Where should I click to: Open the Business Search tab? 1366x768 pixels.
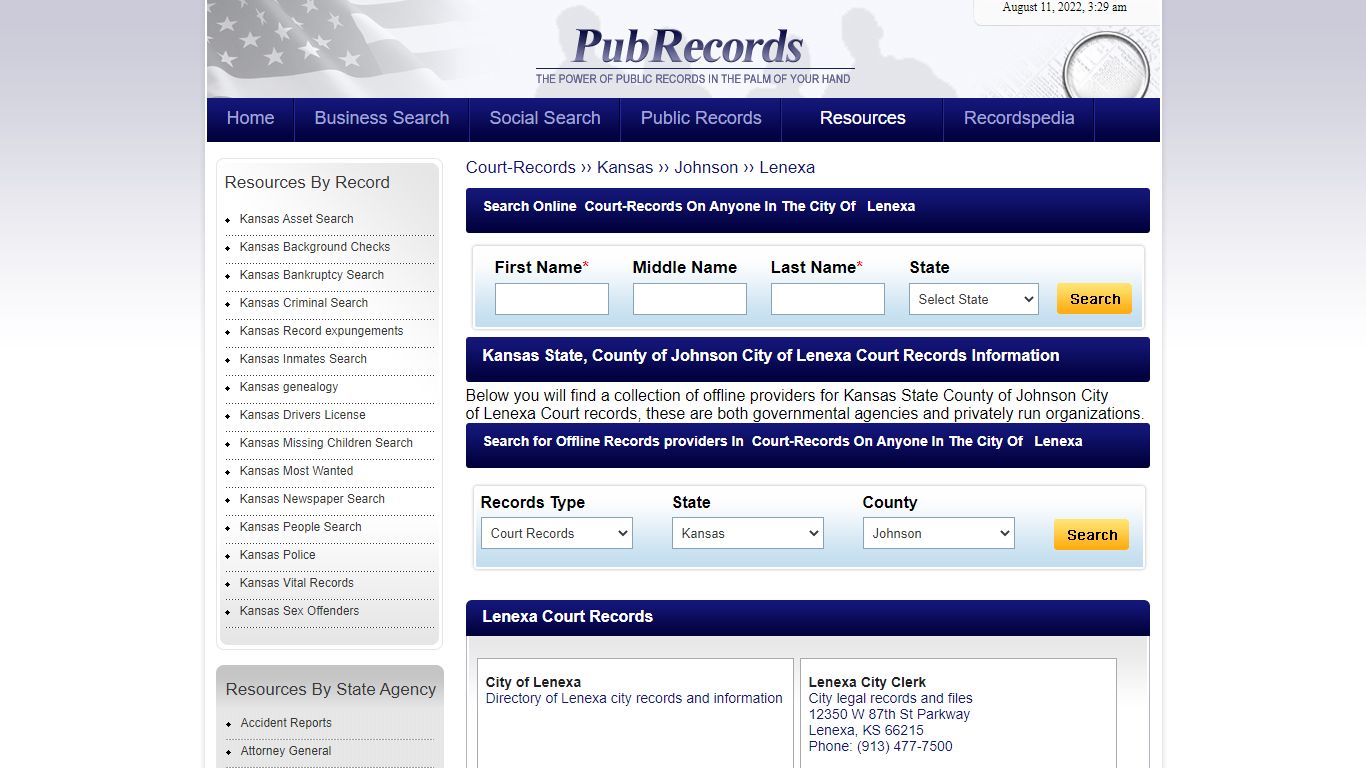point(382,118)
